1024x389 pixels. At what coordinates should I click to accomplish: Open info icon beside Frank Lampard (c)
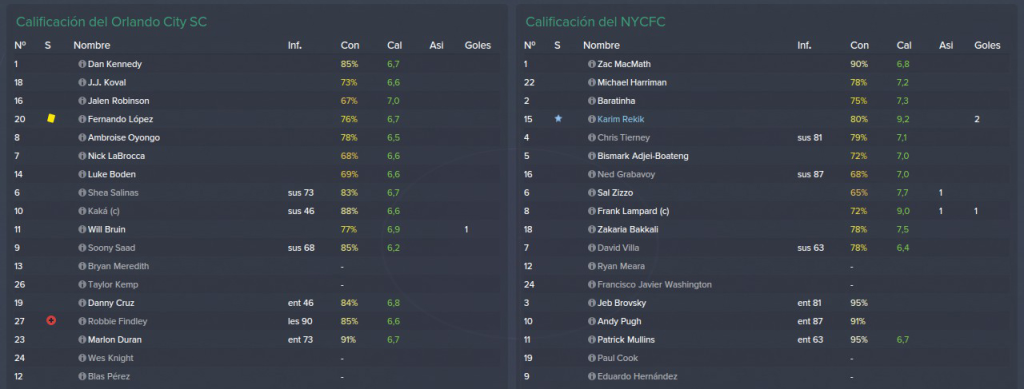(x=592, y=211)
